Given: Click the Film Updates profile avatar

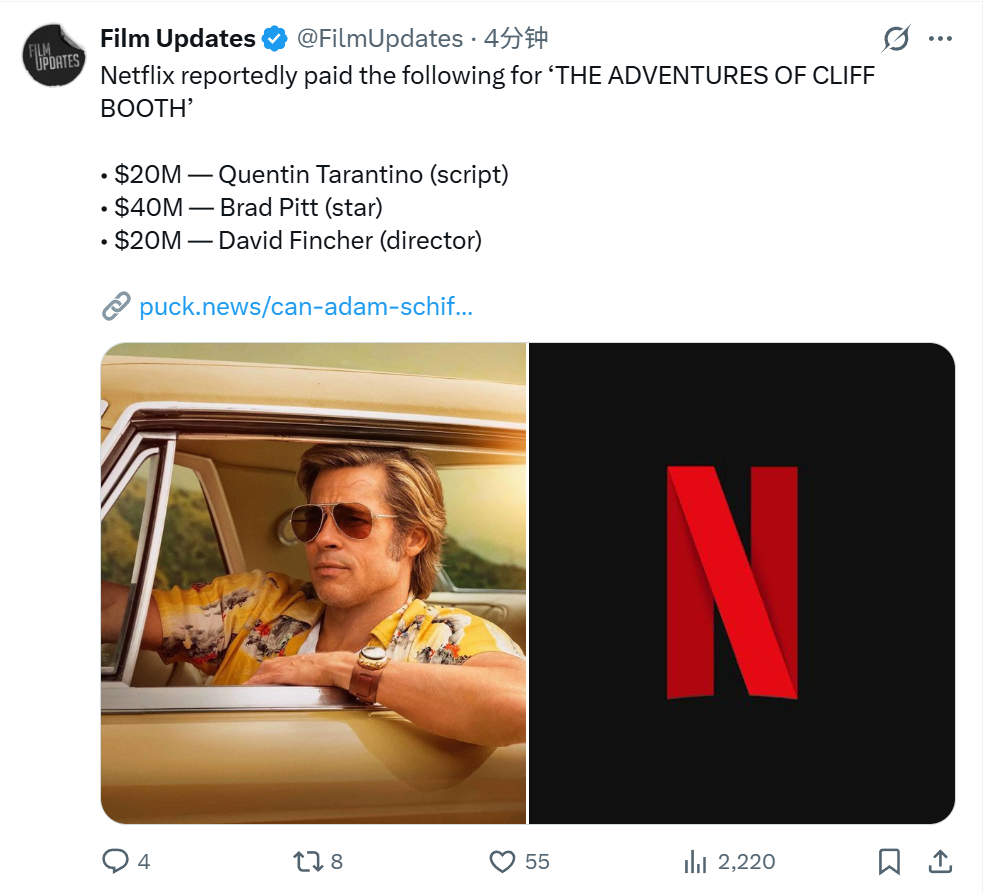Looking at the screenshot, I should 54,55.
